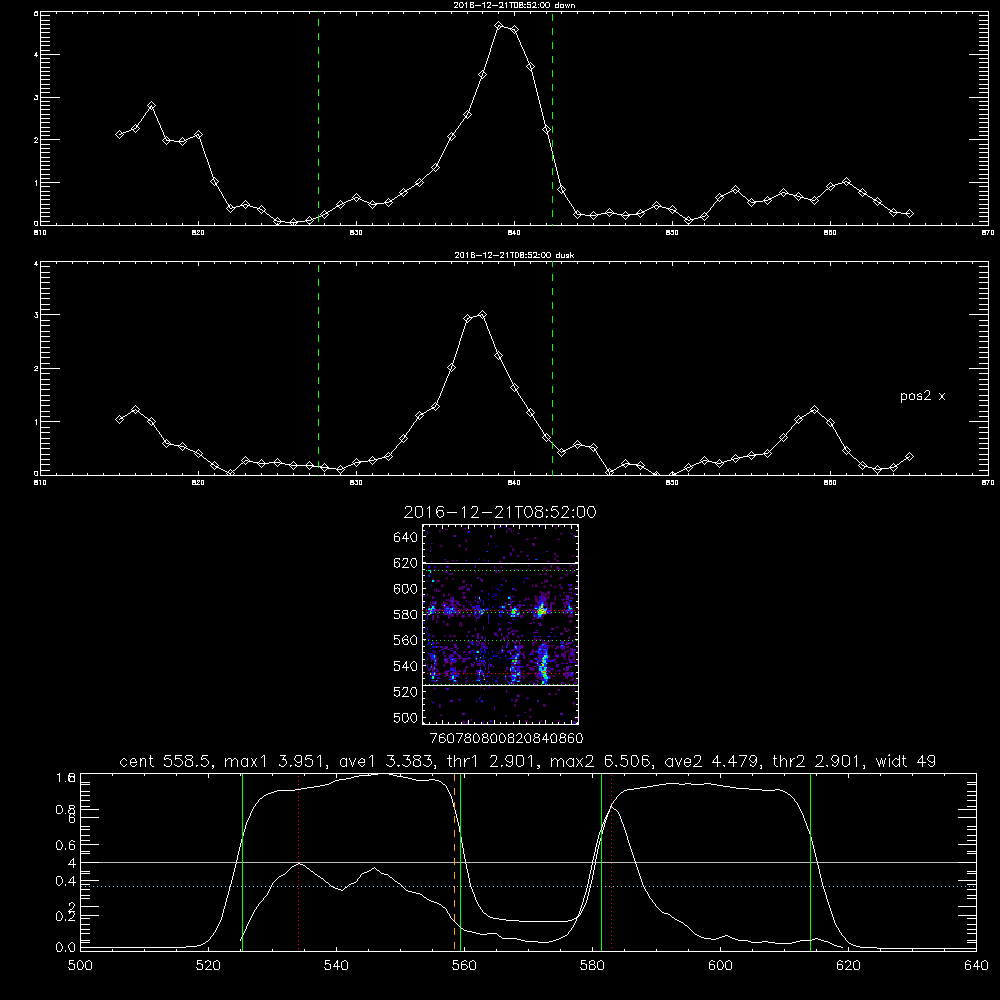1000x1000 pixels.
Task: Click the '2016-12-21T08:52:00' title above the spectral image
Action: coord(500,512)
